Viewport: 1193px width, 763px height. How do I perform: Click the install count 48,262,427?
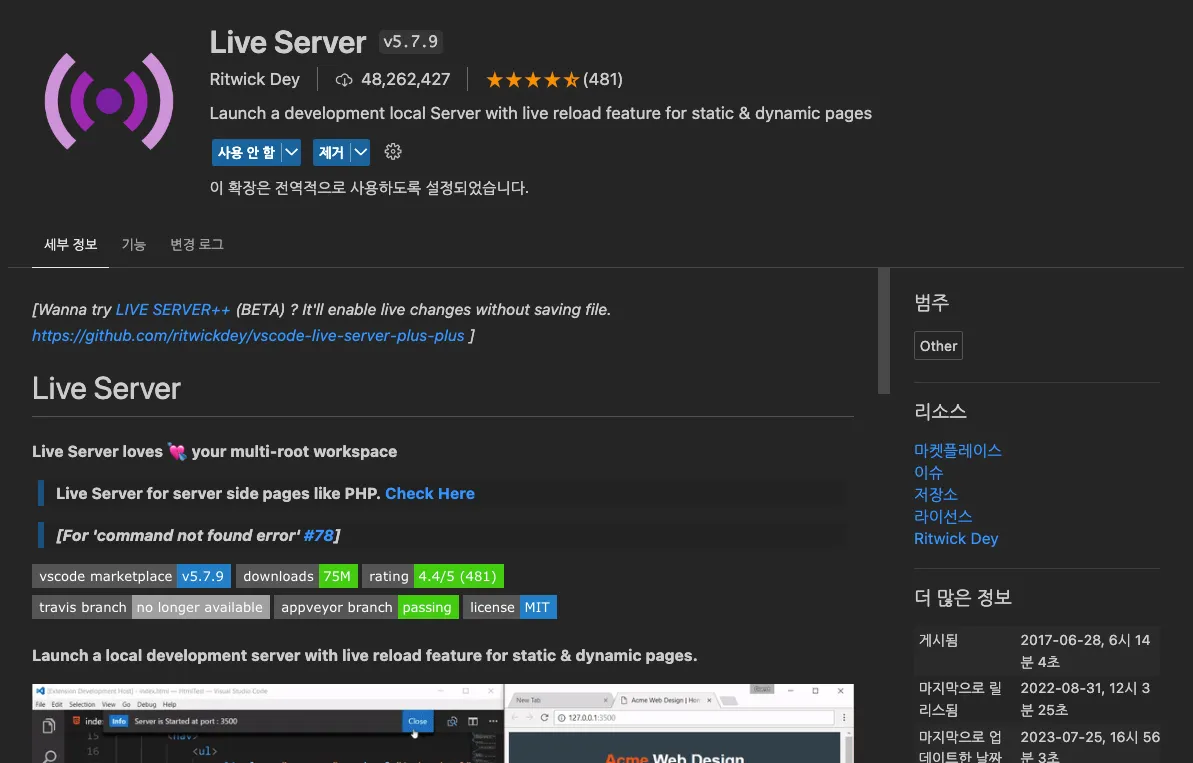[406, 79]
